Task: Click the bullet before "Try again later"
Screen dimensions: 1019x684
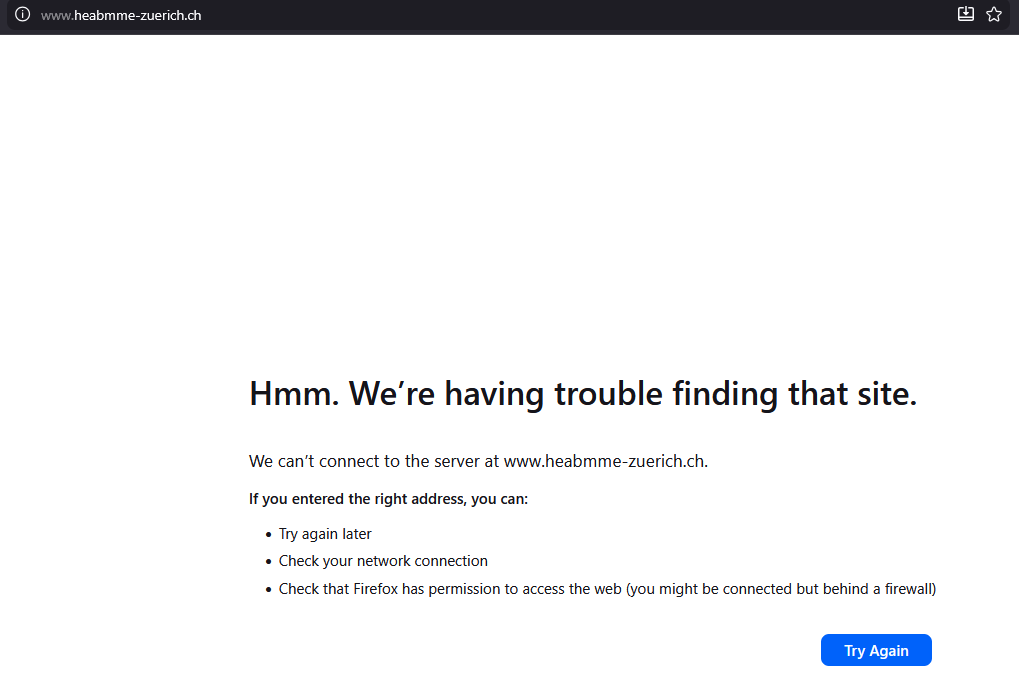Action: (268, 535)
